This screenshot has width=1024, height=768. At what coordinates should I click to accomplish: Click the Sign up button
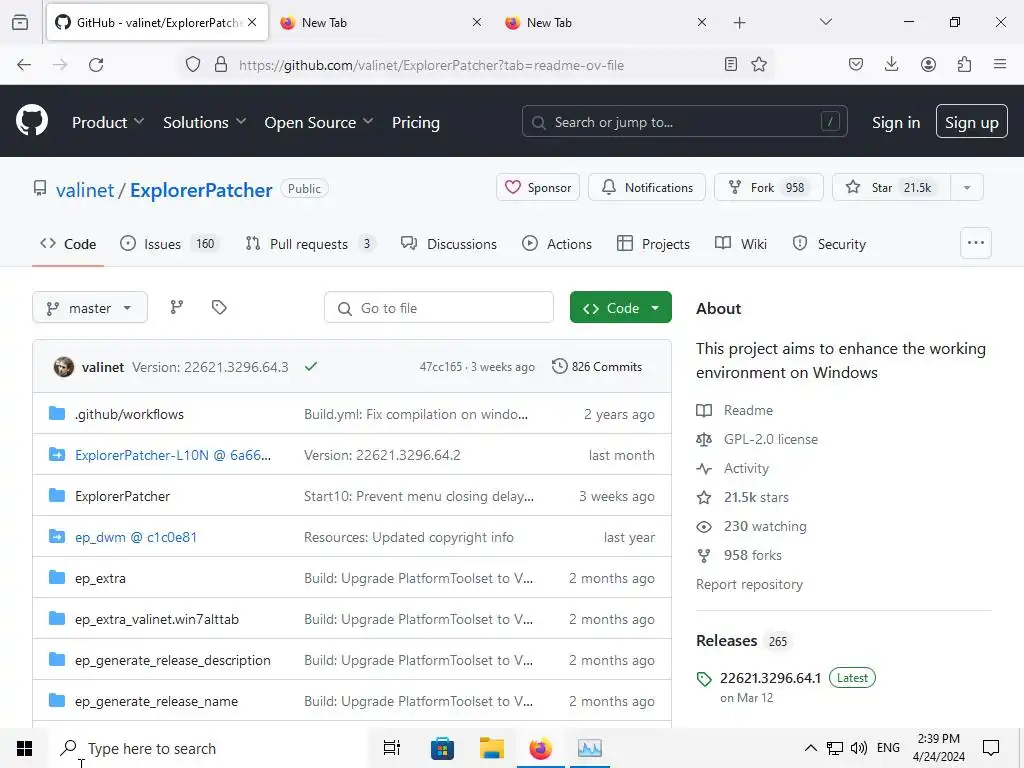point(971,121)
